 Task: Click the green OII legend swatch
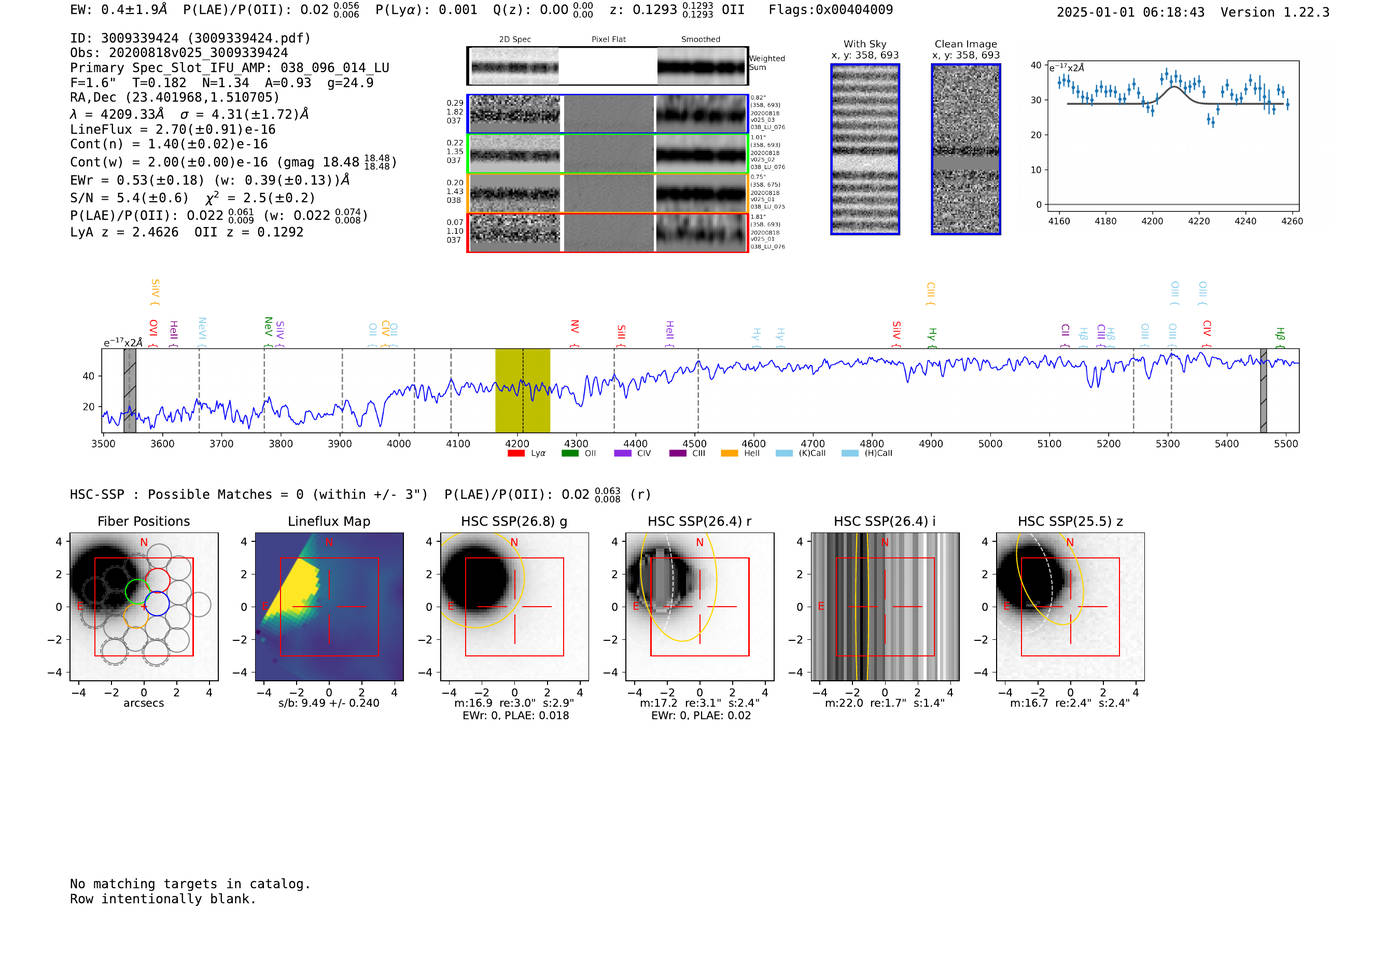(x=570, y=454)
